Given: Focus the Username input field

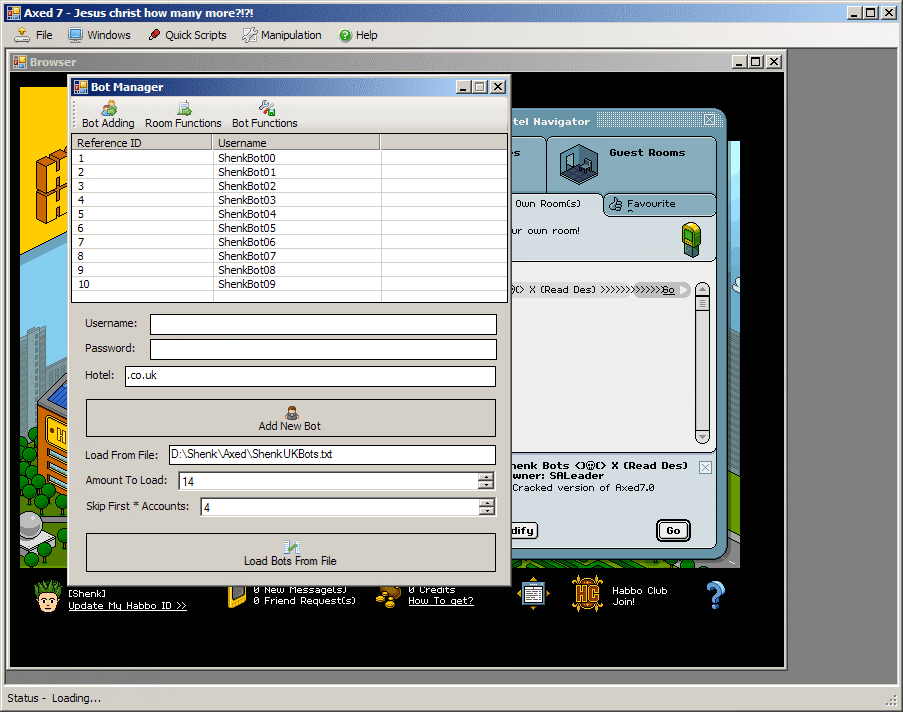Looking at the screenshot, I should (x=323, y=324).
